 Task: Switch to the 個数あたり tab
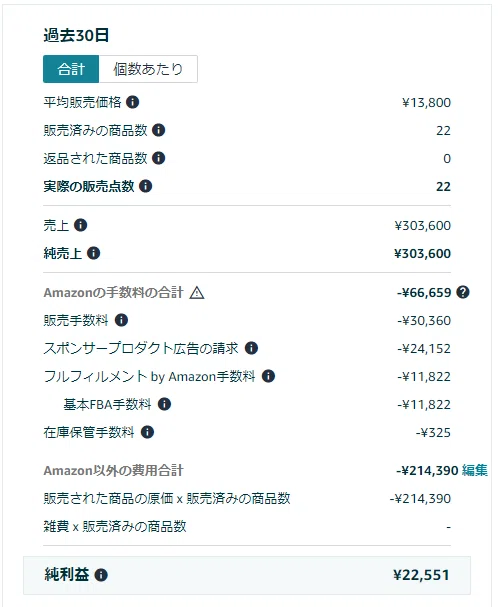148,69
